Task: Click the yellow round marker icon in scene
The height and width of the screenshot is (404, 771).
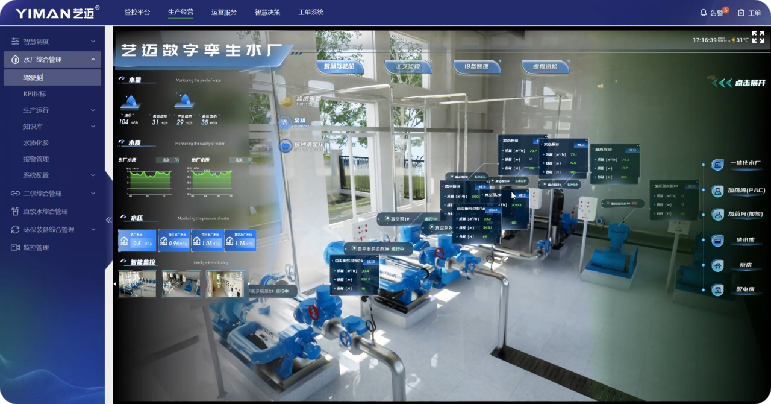Action: click(x=286, y=101)
